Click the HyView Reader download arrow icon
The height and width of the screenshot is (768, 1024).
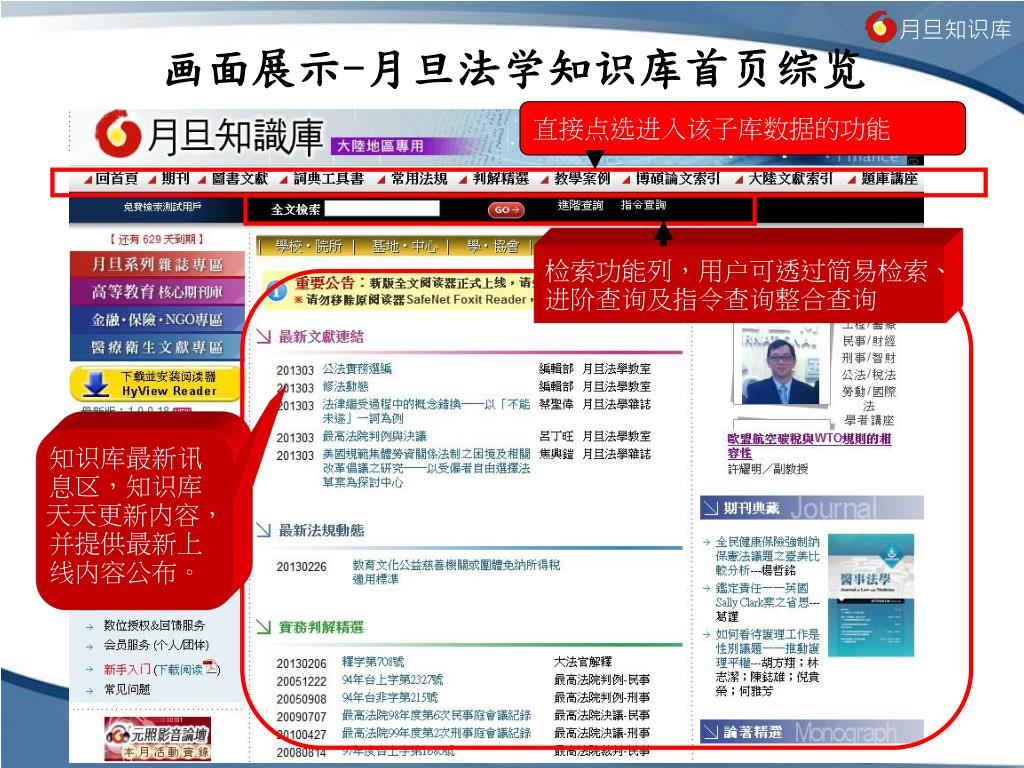[95, 384]
